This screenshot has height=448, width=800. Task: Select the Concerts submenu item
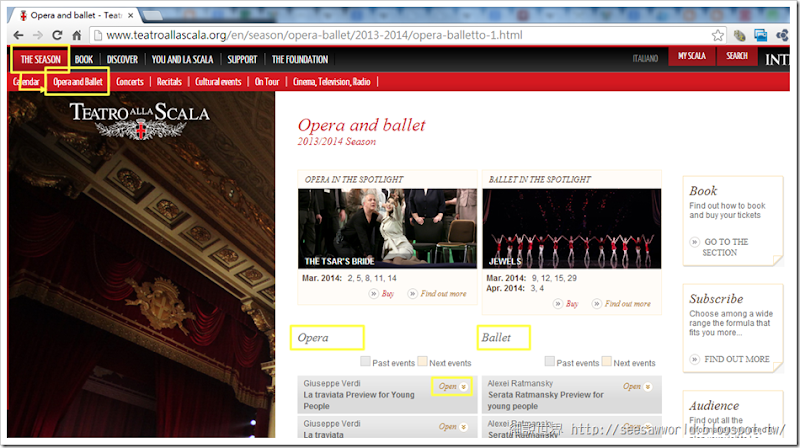(x=130, y=82)
